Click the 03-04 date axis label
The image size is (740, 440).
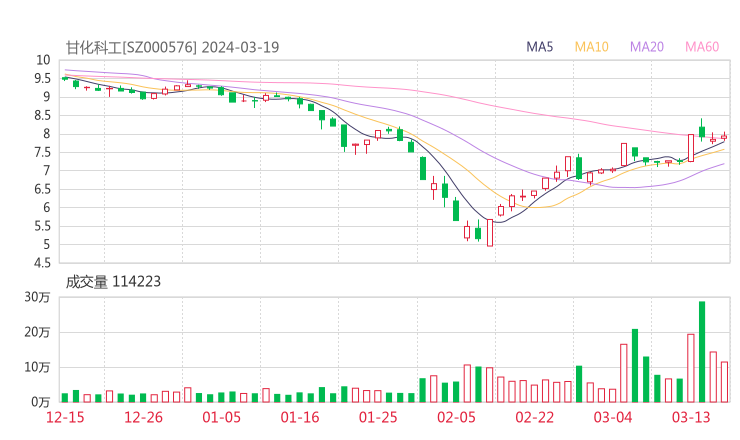click(x=613, y=417)
